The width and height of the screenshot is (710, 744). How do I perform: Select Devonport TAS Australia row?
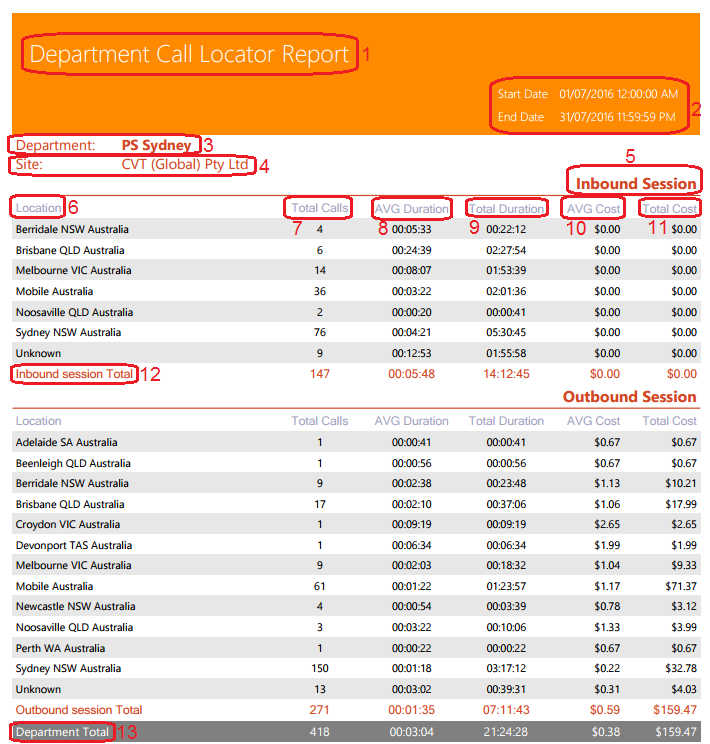pyautogui.click(x=356, y=546)
